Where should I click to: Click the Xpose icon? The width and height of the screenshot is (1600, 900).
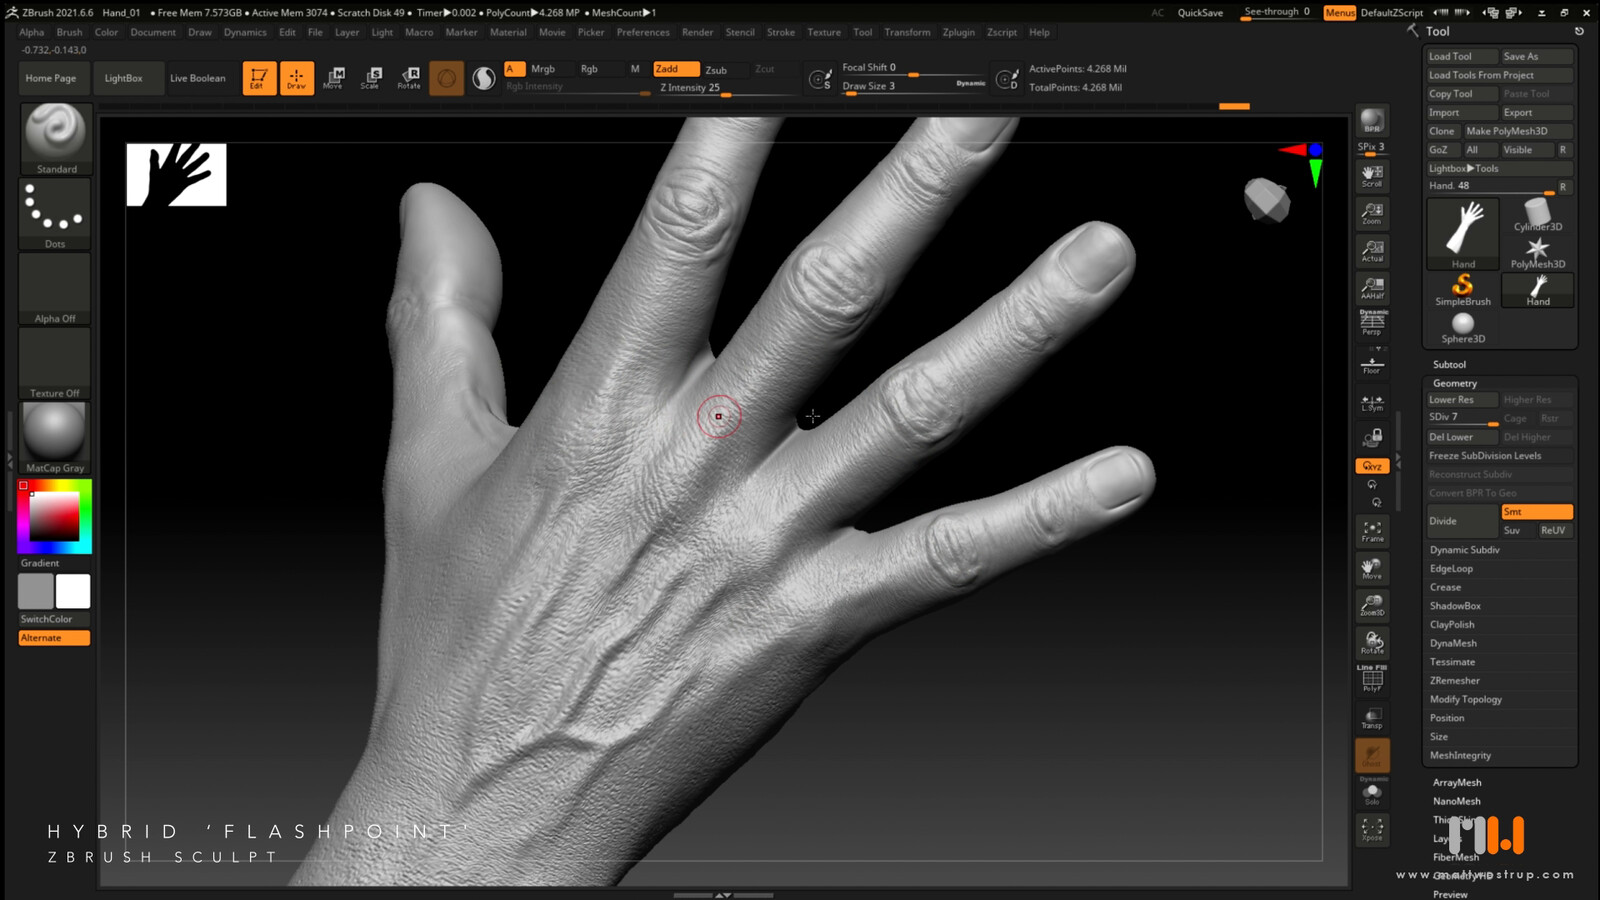click(x=1372, y=829)
